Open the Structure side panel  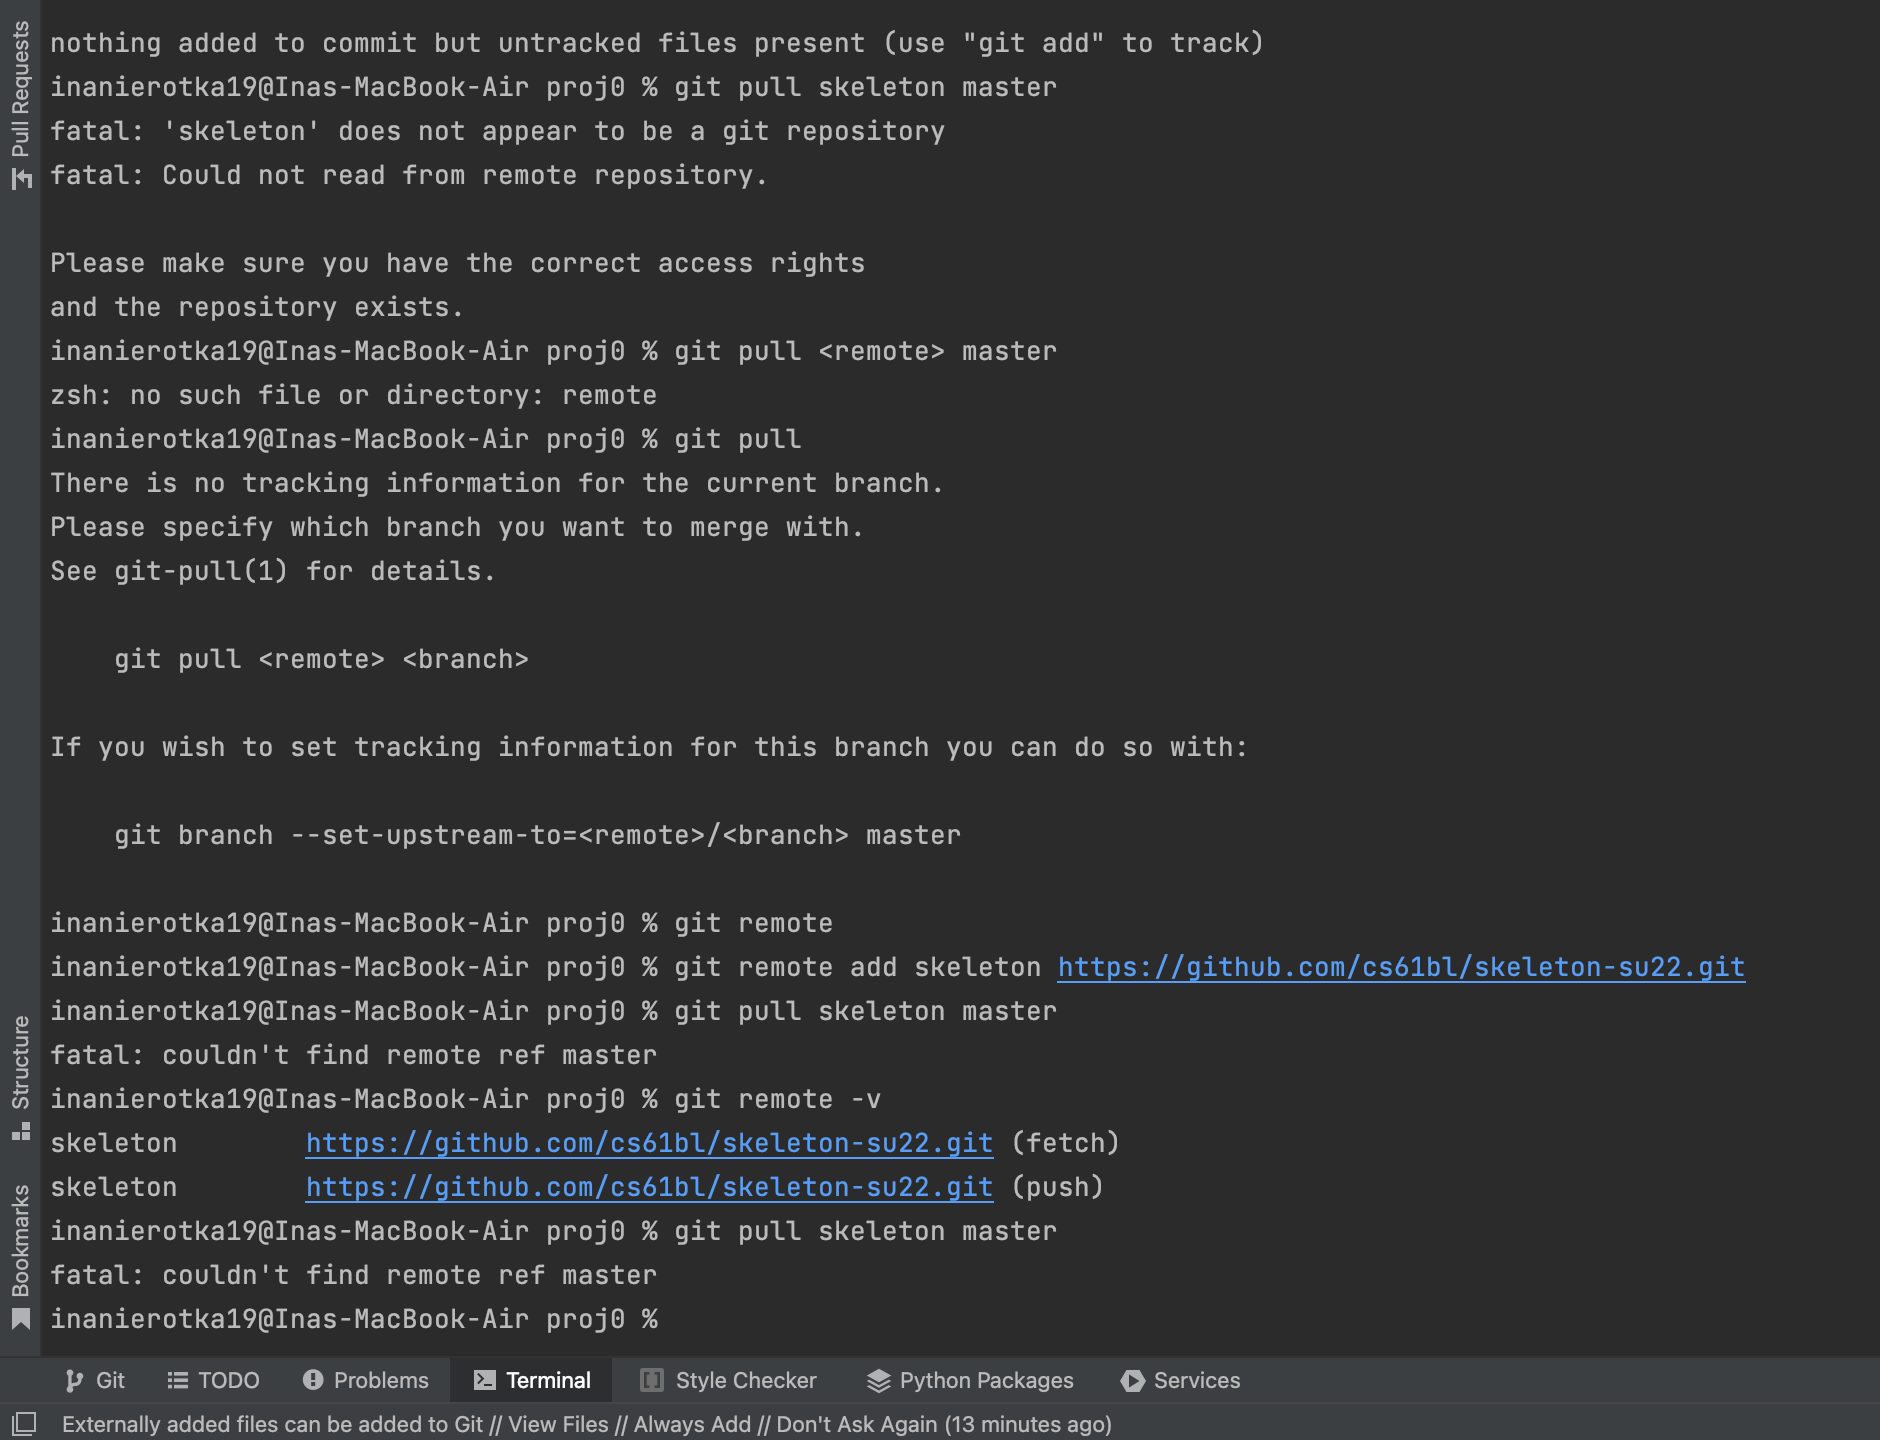[21, 1062]
